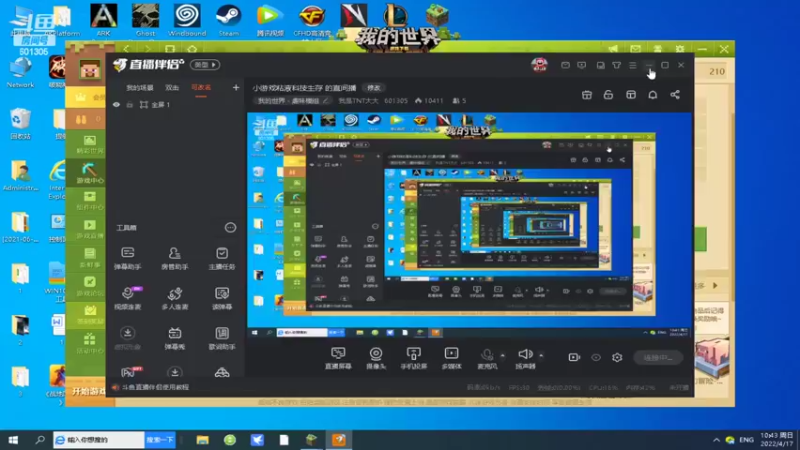Click the Minecraft player head avatar
The image size is (800, 450).
point(89,69)
